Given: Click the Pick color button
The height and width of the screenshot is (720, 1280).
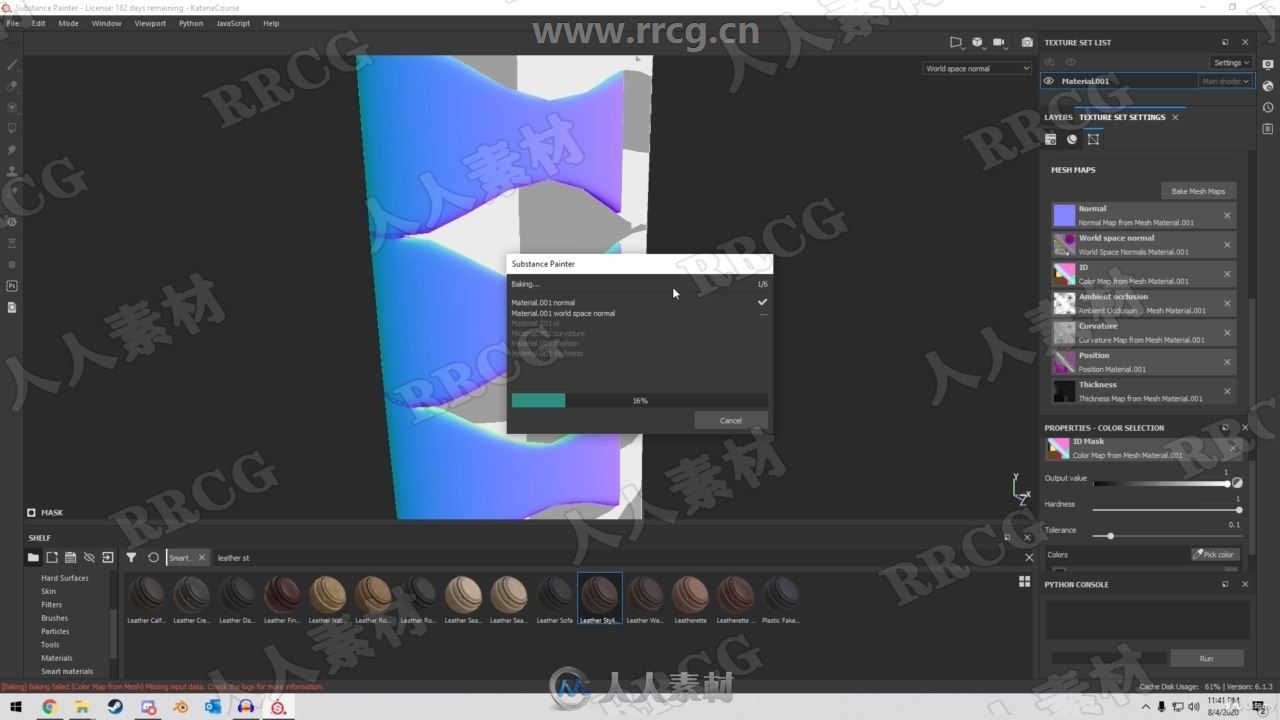Looking at the screenshot, I should click(1215, 554).
